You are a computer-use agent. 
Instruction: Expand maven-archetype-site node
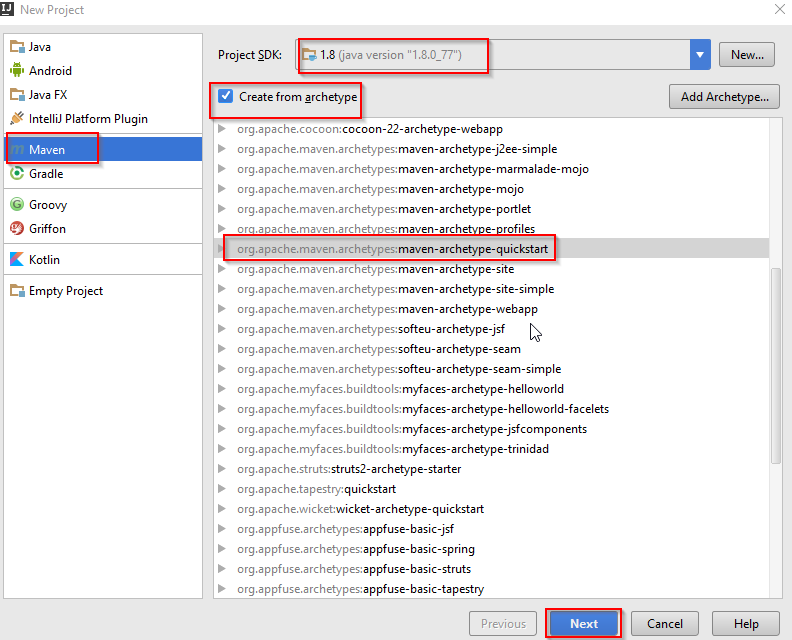221,269
